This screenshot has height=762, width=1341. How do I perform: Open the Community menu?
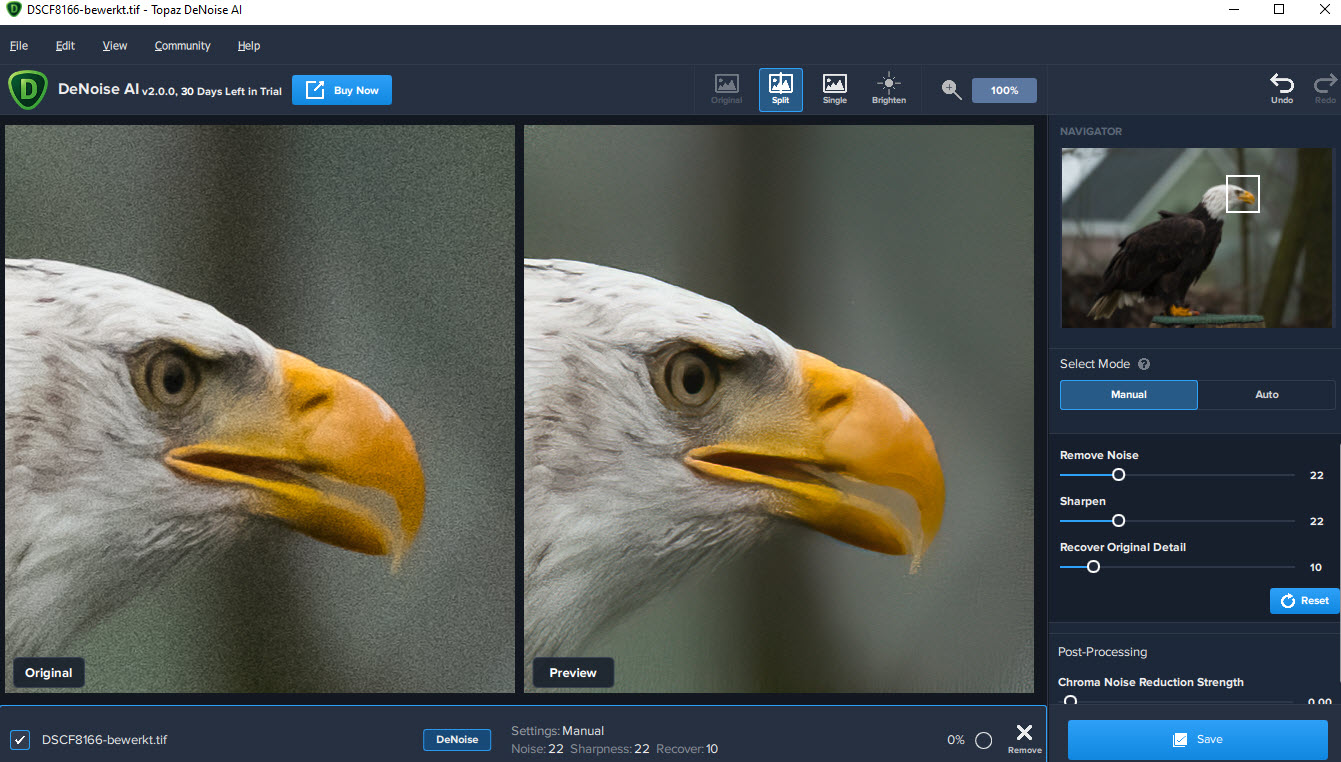click(x=182, y=46)
